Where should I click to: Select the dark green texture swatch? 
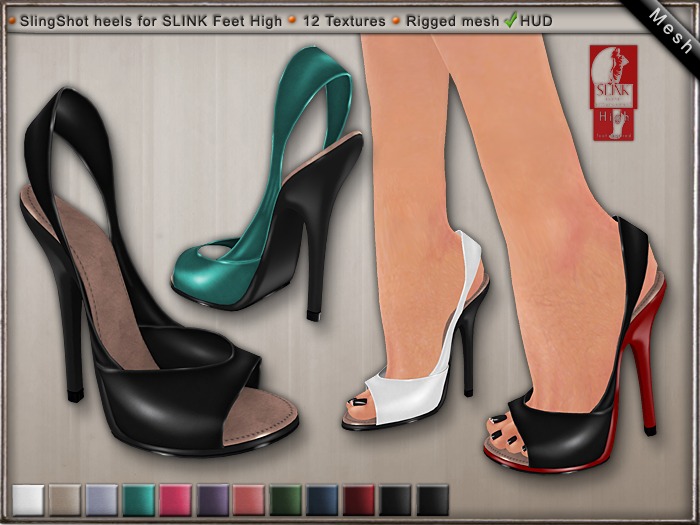tap(286, 500)
